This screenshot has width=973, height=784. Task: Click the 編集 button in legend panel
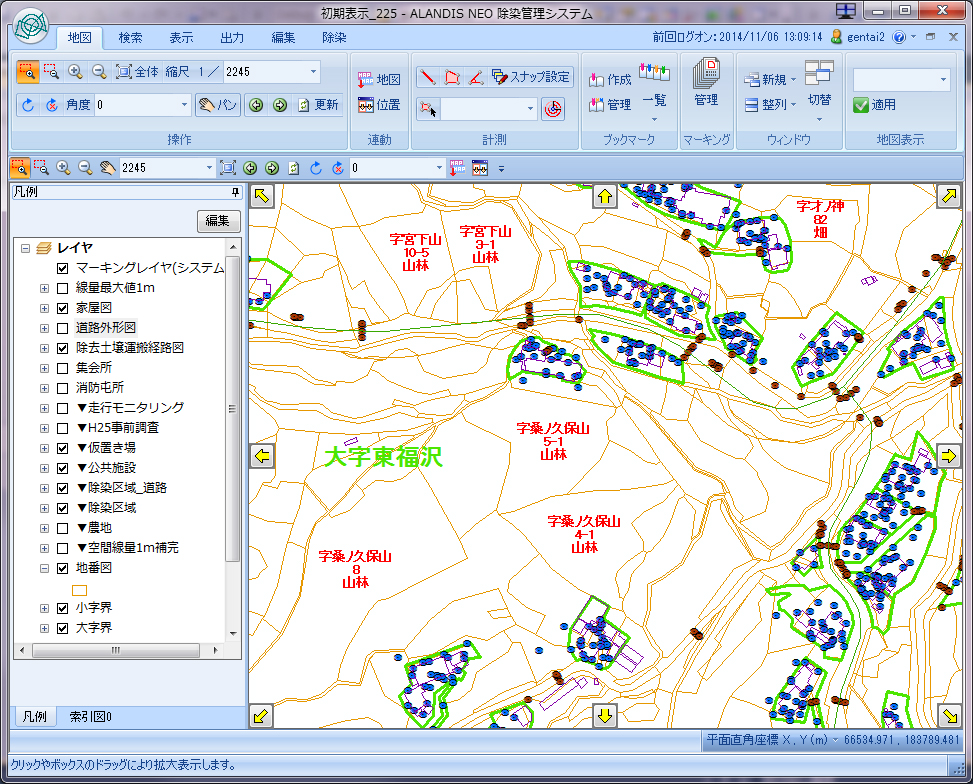click(x=218, y=221)
